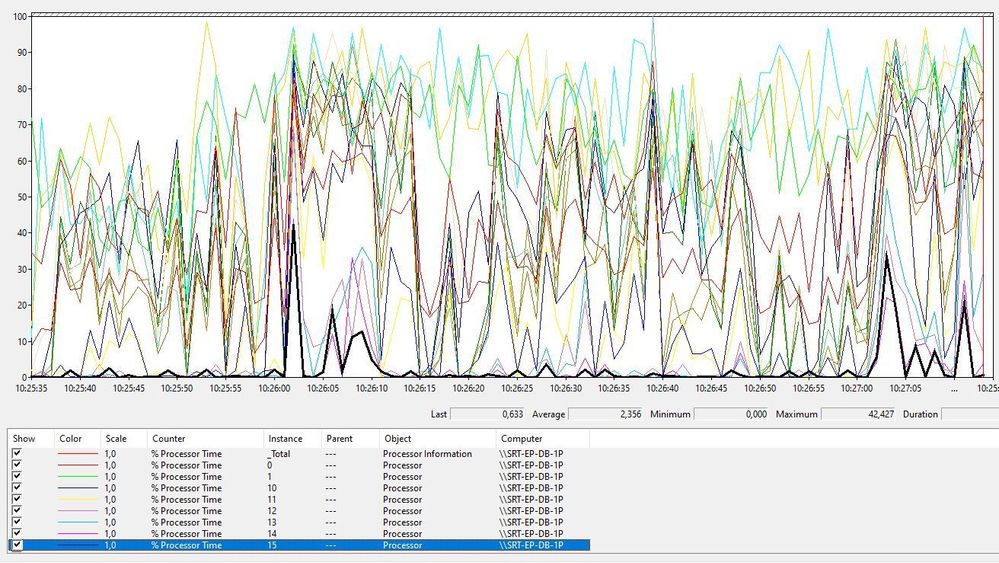Click the color line swatch for instance _Total
The height and width of the screenshot is (563, 999).
78,453
